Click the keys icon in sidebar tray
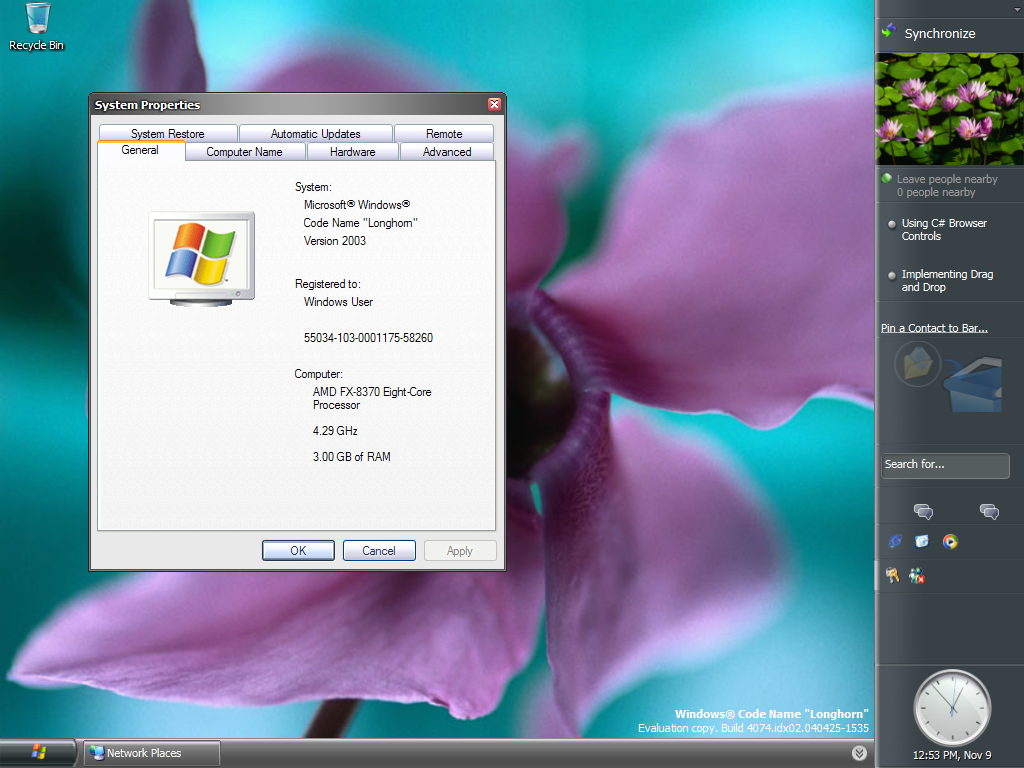 click(892, 575)
